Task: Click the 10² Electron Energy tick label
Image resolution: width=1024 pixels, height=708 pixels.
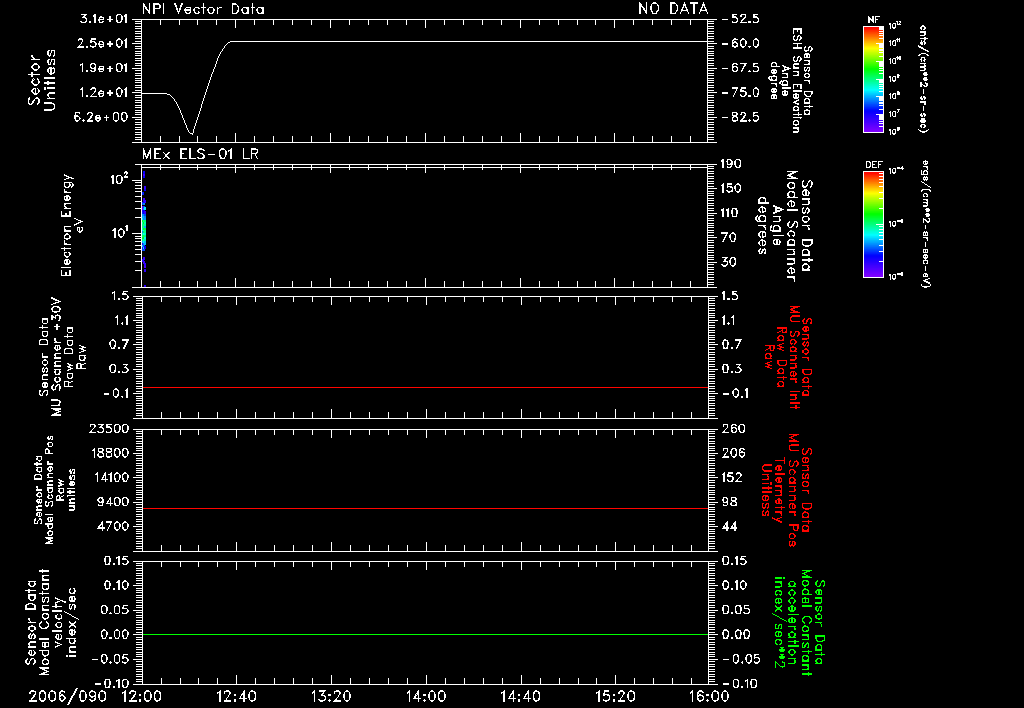Action: point(121,178)
